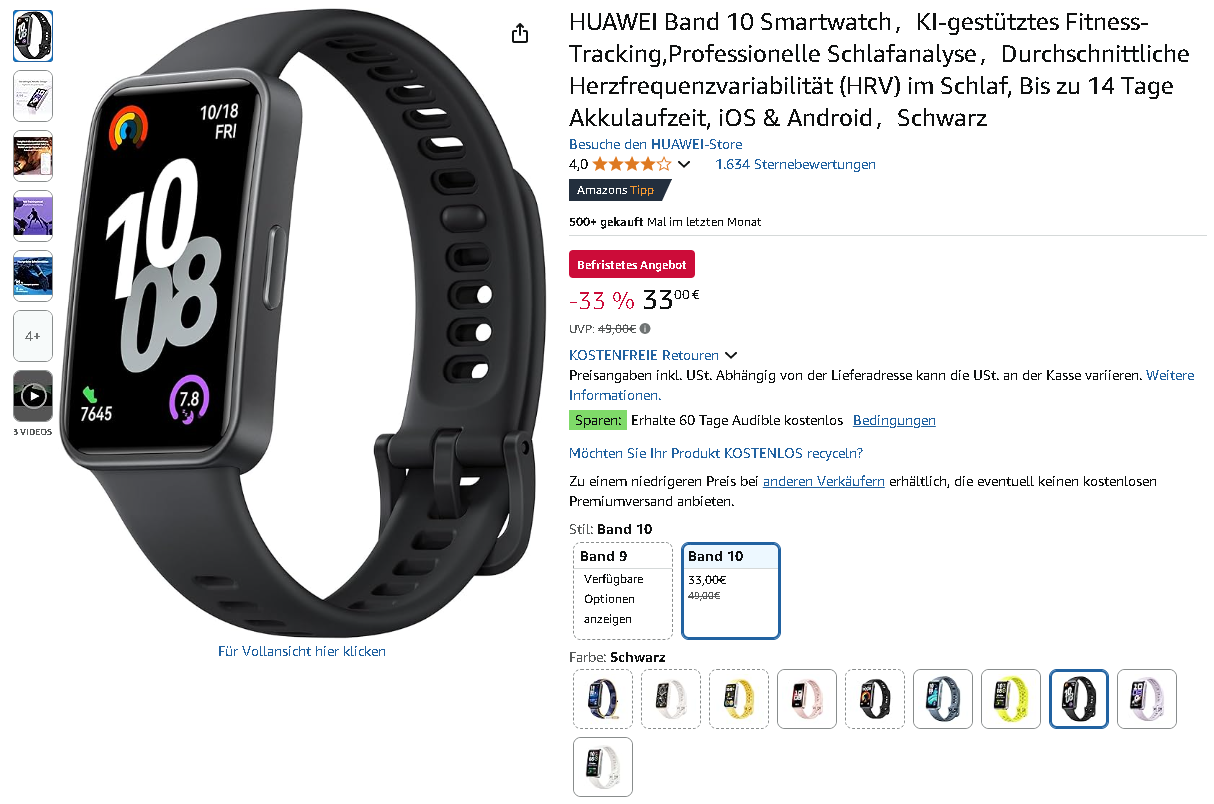
Task: Select the first black watch image thumbnail
Action: pos(33,36)
